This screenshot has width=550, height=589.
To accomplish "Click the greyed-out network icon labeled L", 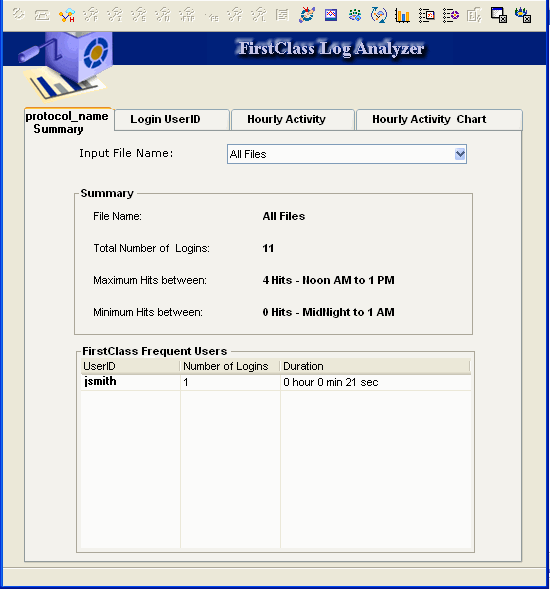I will coord(258,15).
